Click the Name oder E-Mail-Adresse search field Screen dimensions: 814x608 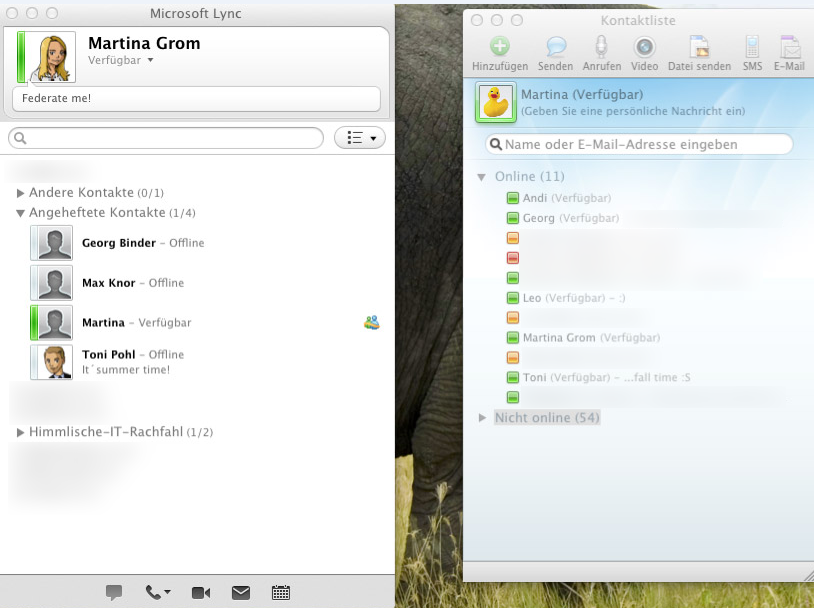point(640,145)
